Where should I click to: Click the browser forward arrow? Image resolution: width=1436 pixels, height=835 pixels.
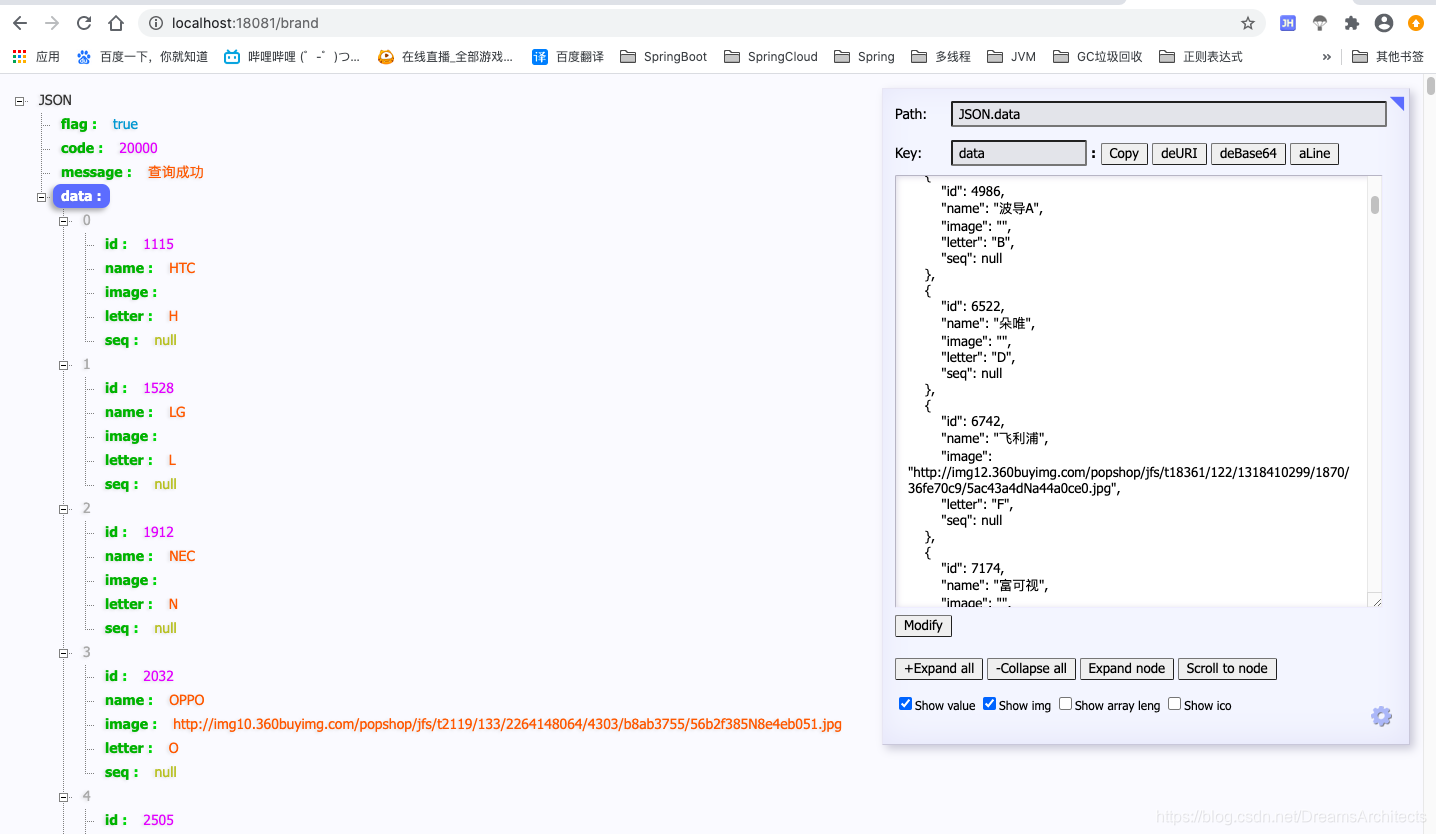pos(52,23)
